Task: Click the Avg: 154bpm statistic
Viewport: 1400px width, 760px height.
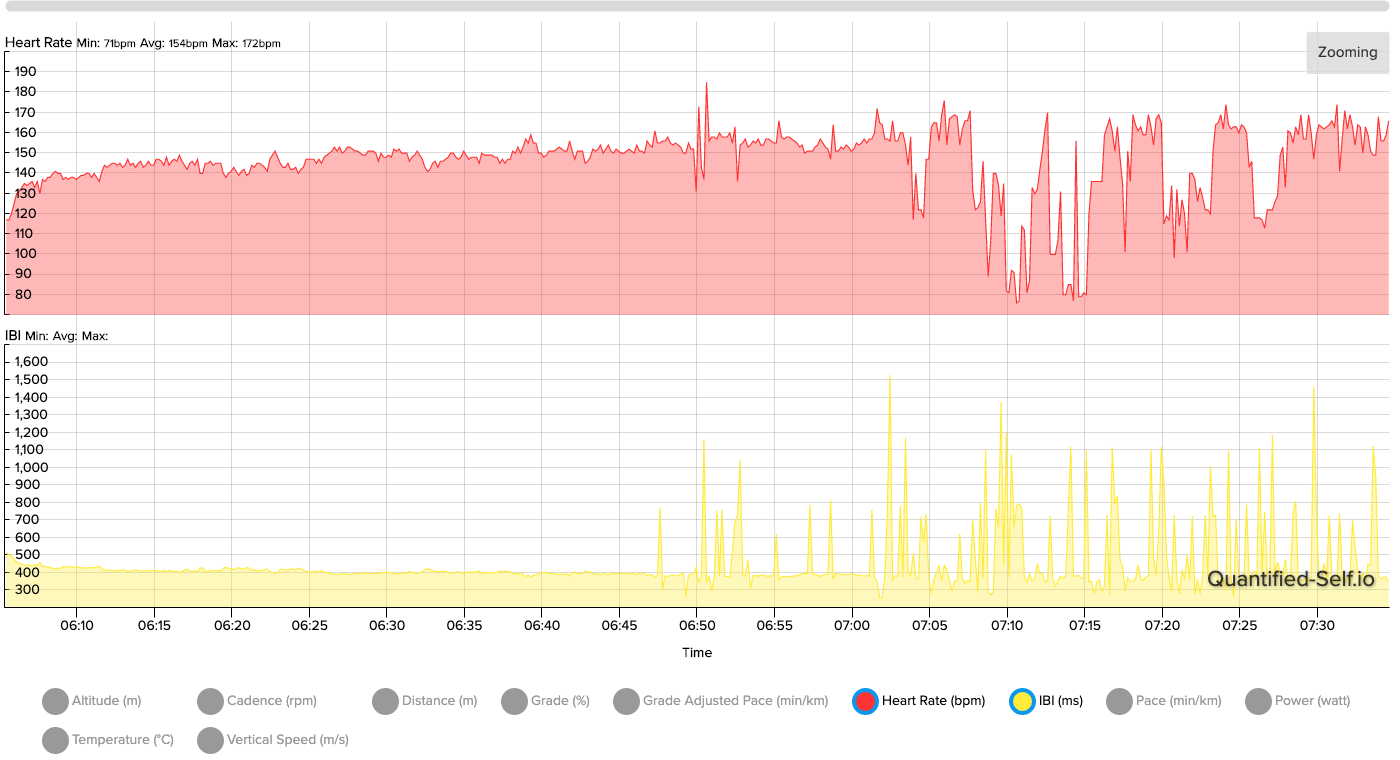Action: coord(174,44)
